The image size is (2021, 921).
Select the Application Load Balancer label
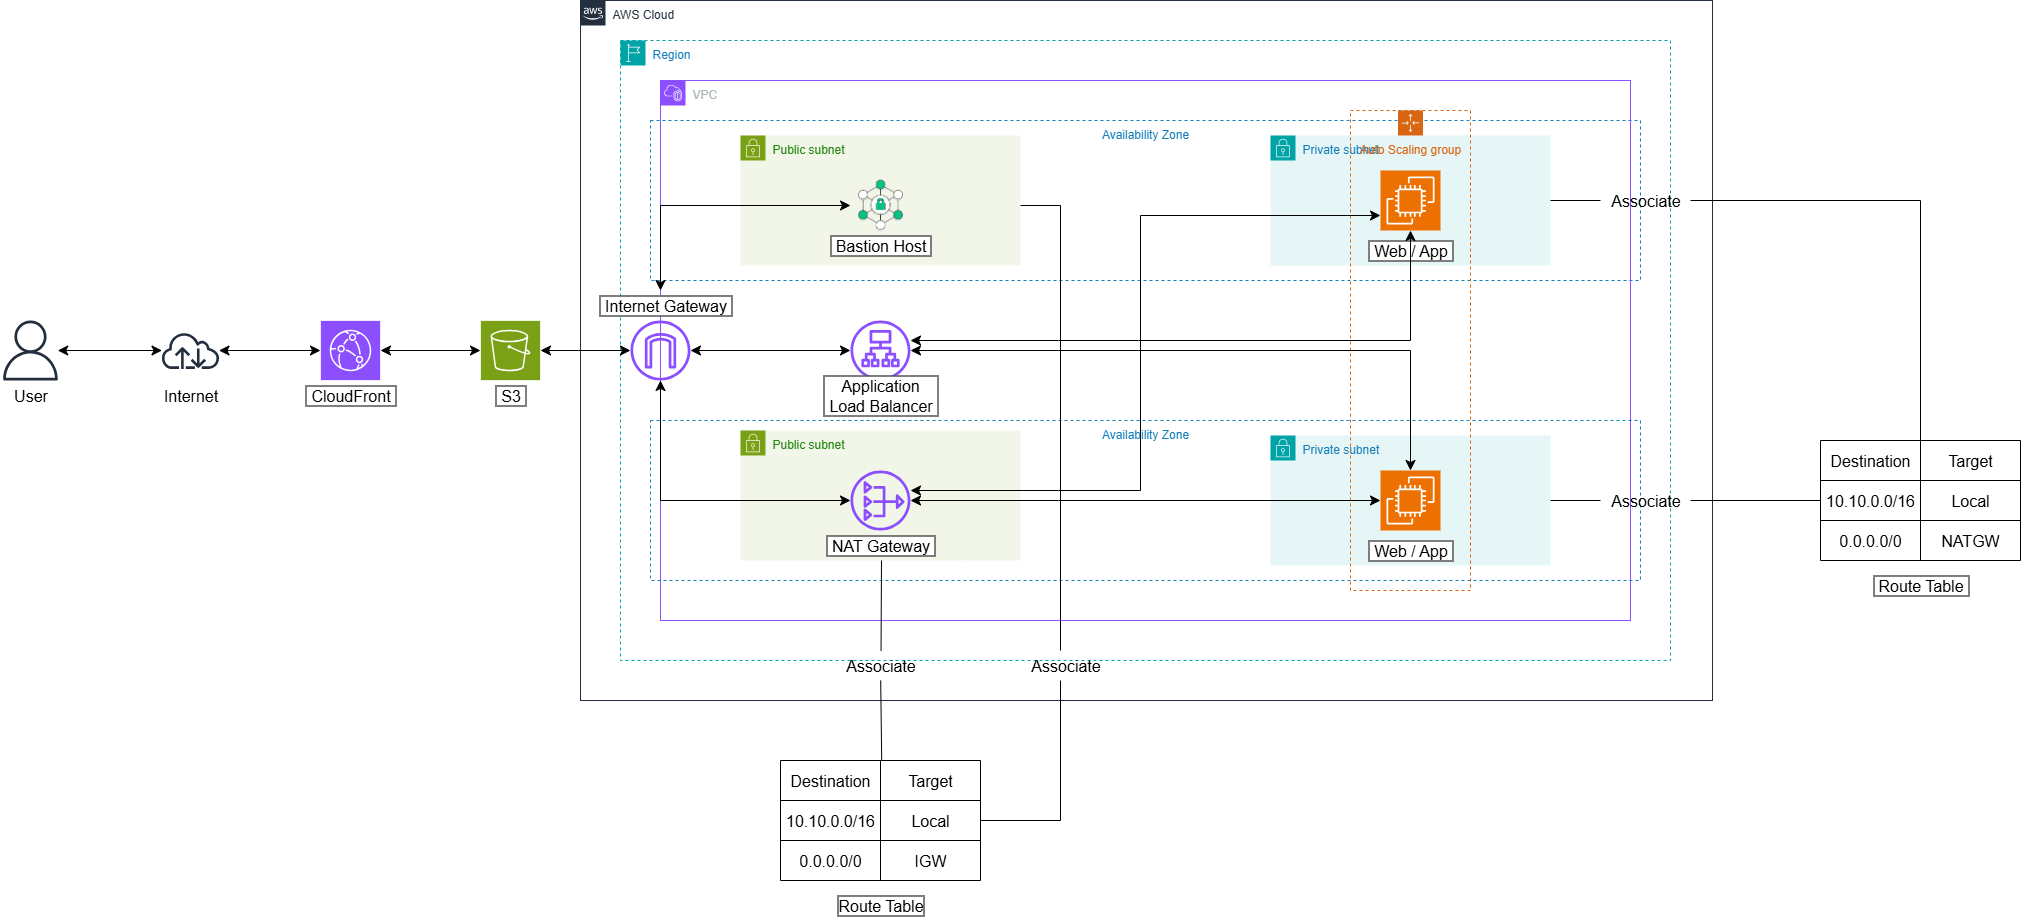(x=881, y=396)
